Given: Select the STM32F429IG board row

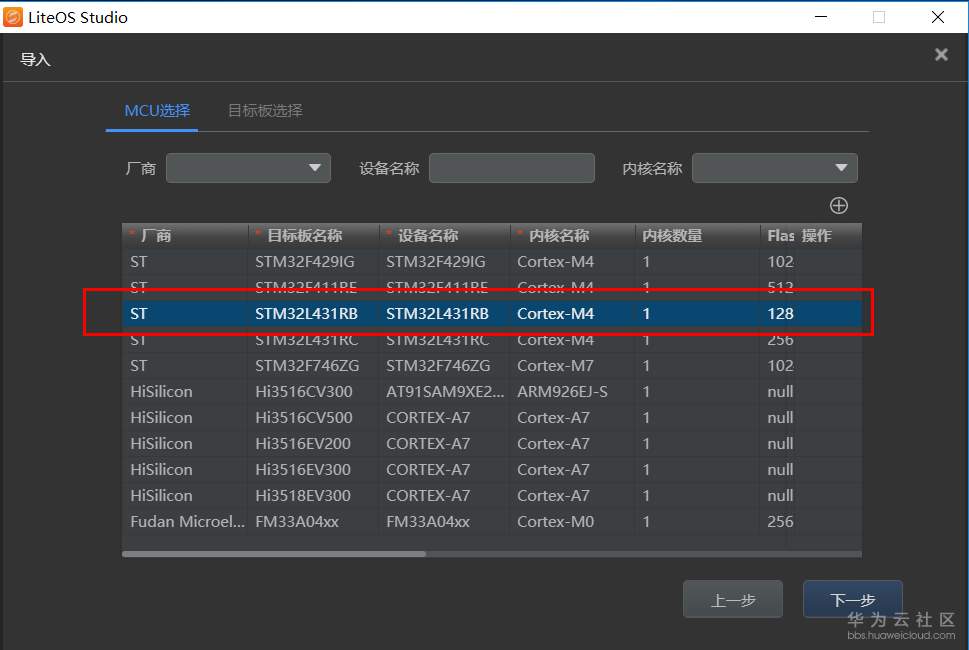Looking at the screenshot, I should tap(491, 262).
